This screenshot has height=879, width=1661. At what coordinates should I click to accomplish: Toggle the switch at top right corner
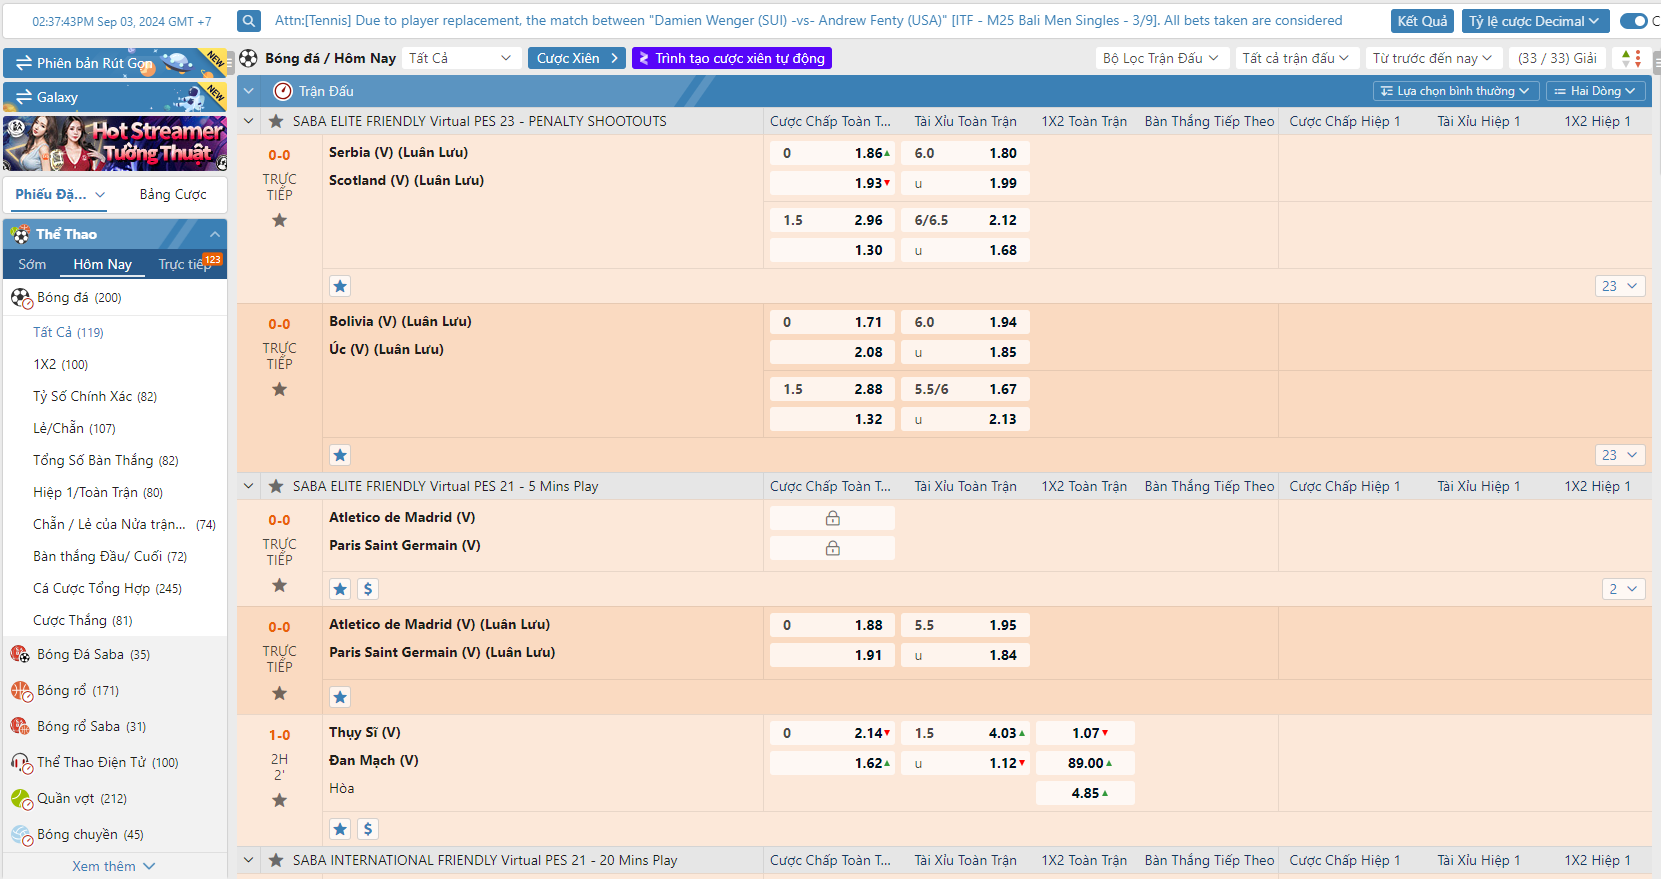point(1634,21)
